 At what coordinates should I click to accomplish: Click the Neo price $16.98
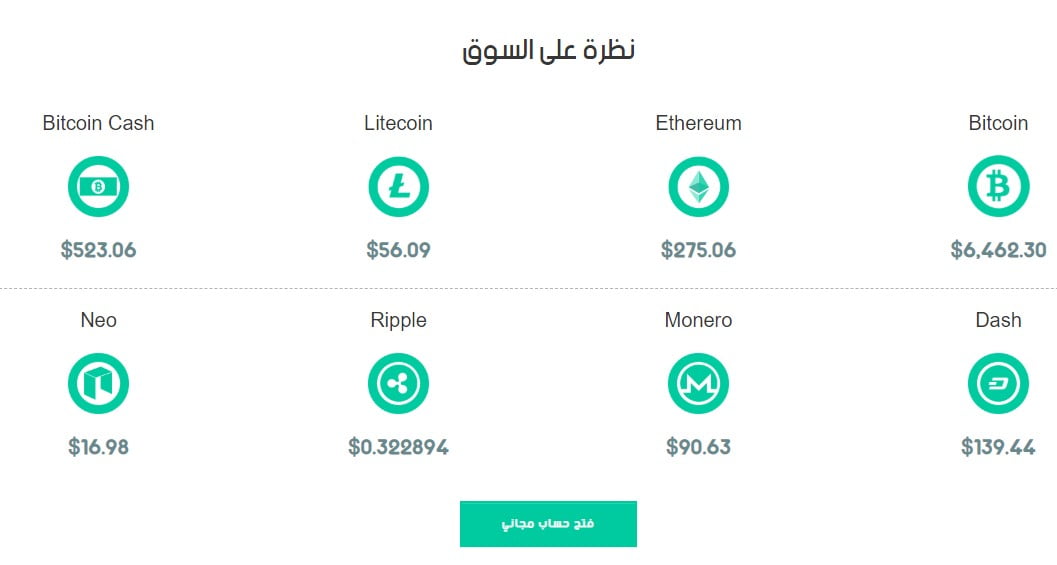click(98, 447)
